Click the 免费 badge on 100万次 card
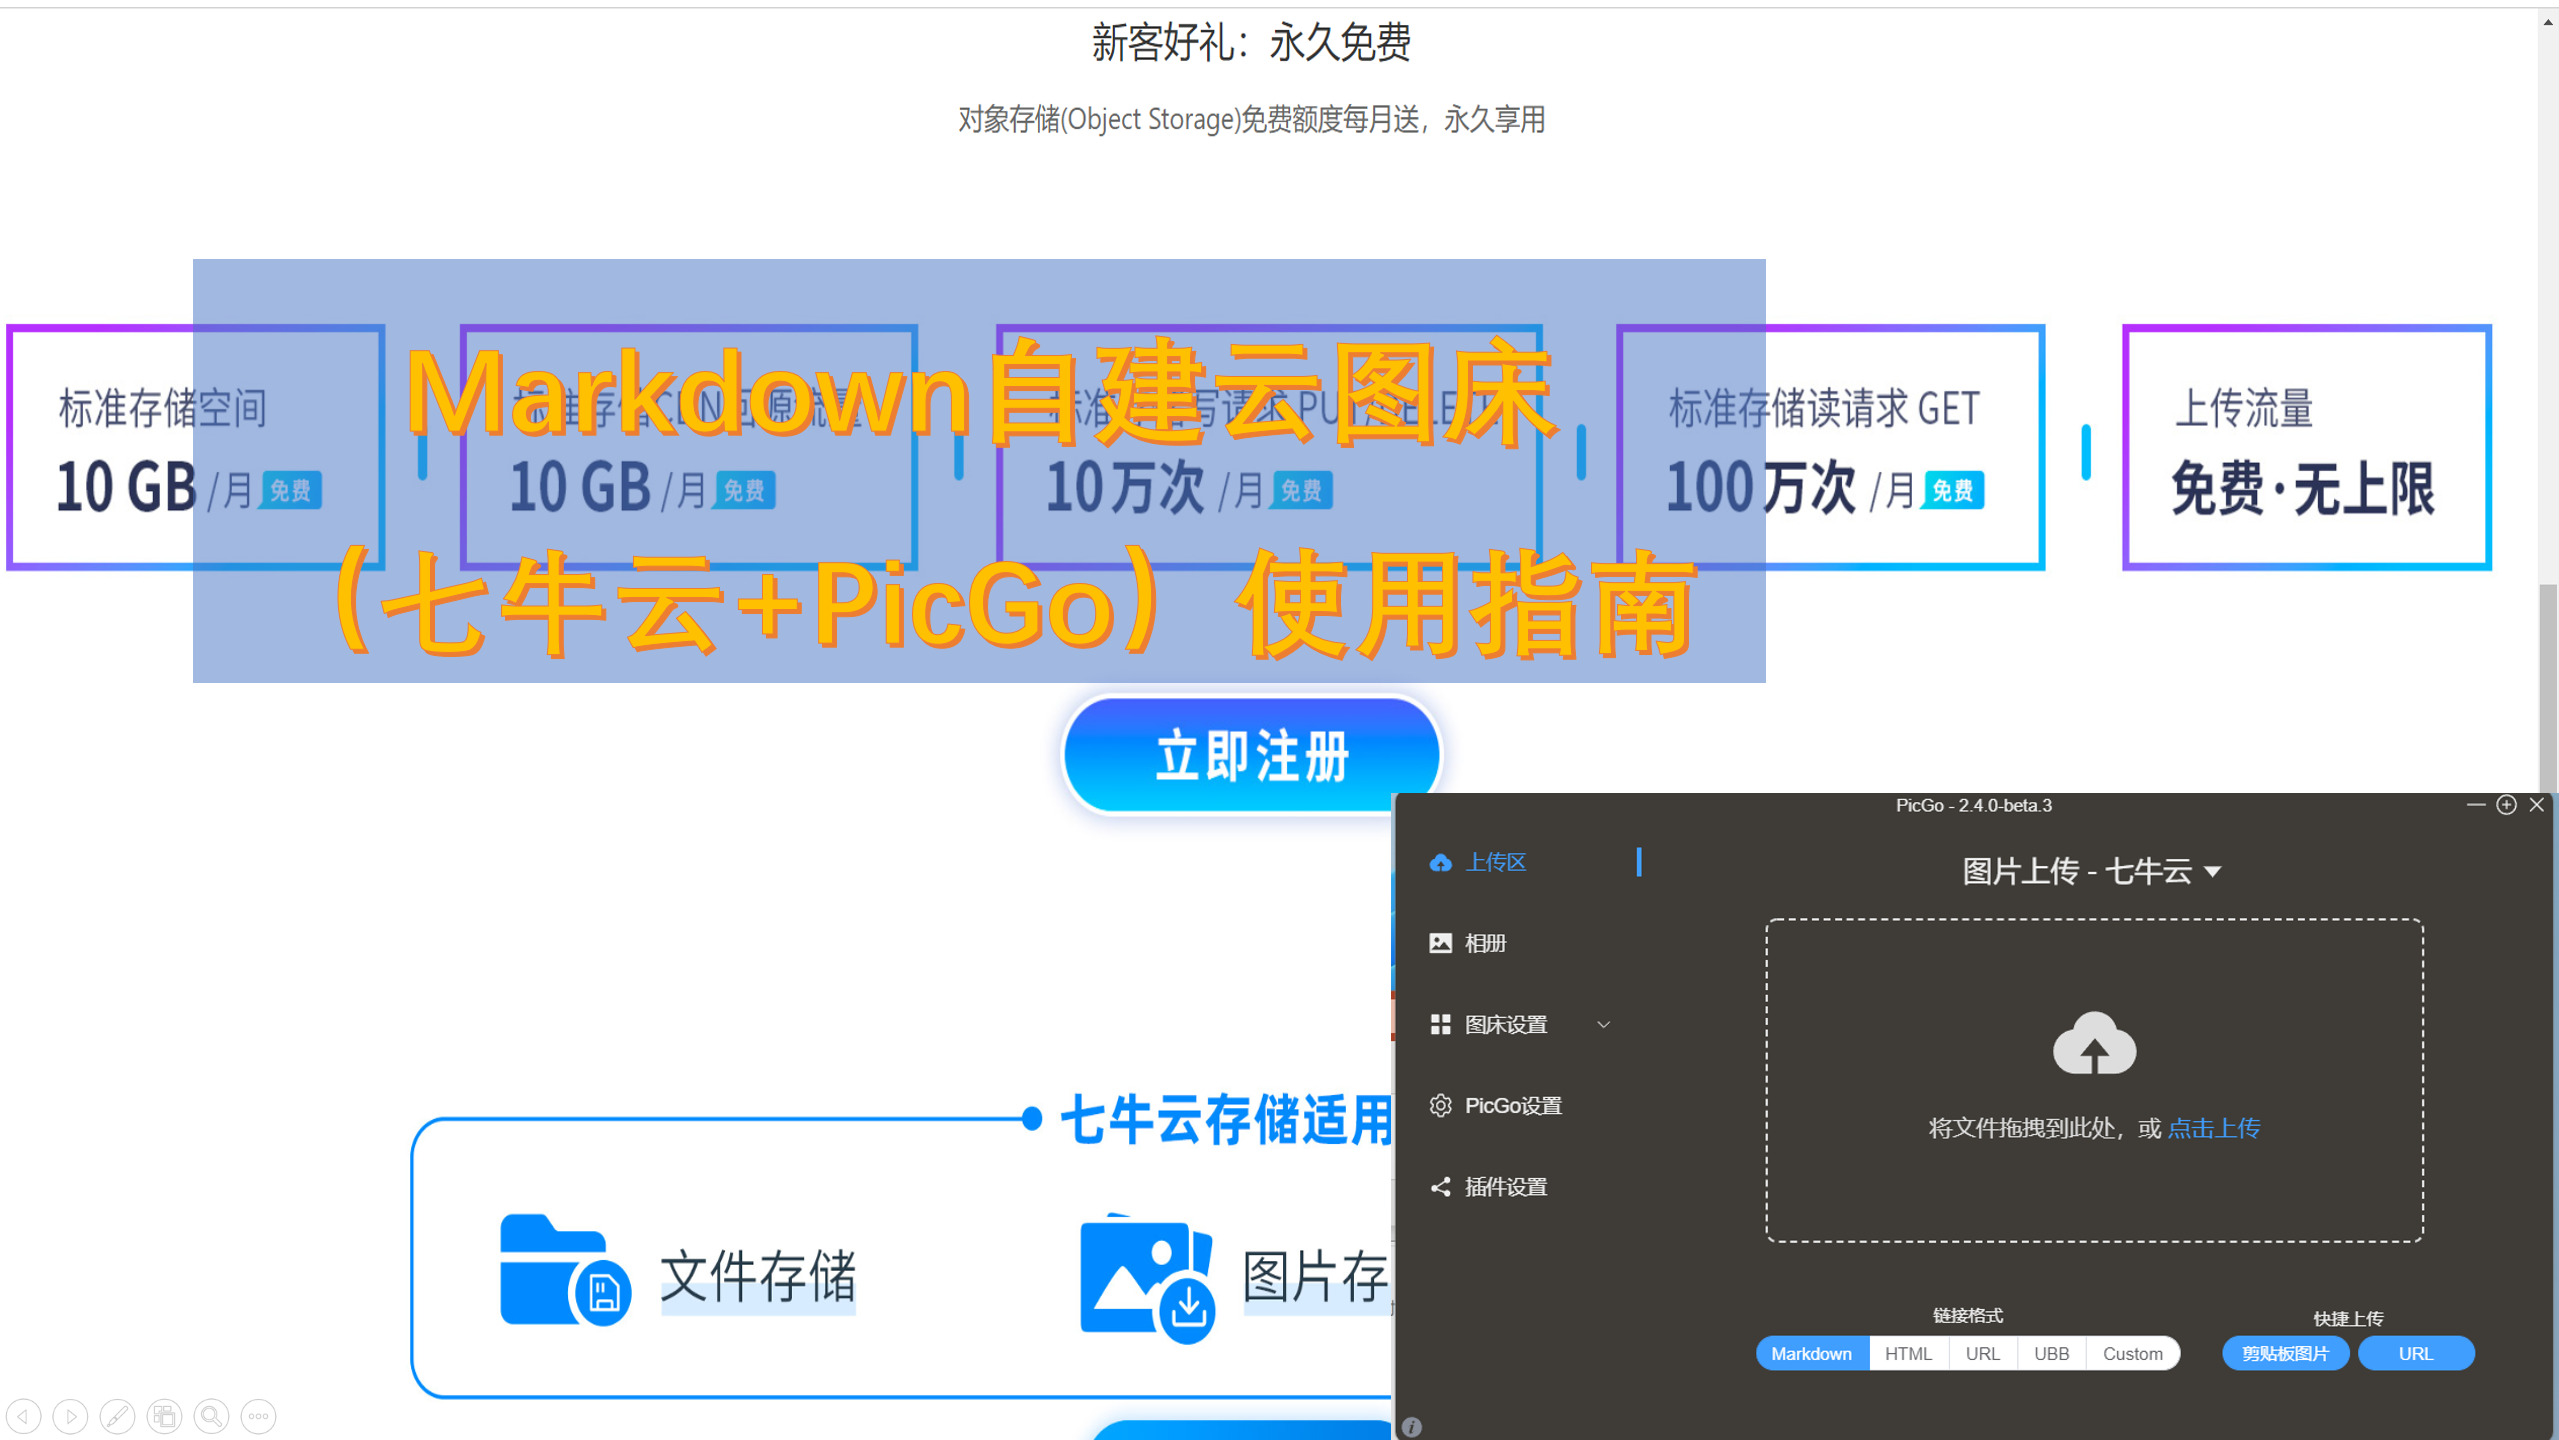 click(1952, 491)
